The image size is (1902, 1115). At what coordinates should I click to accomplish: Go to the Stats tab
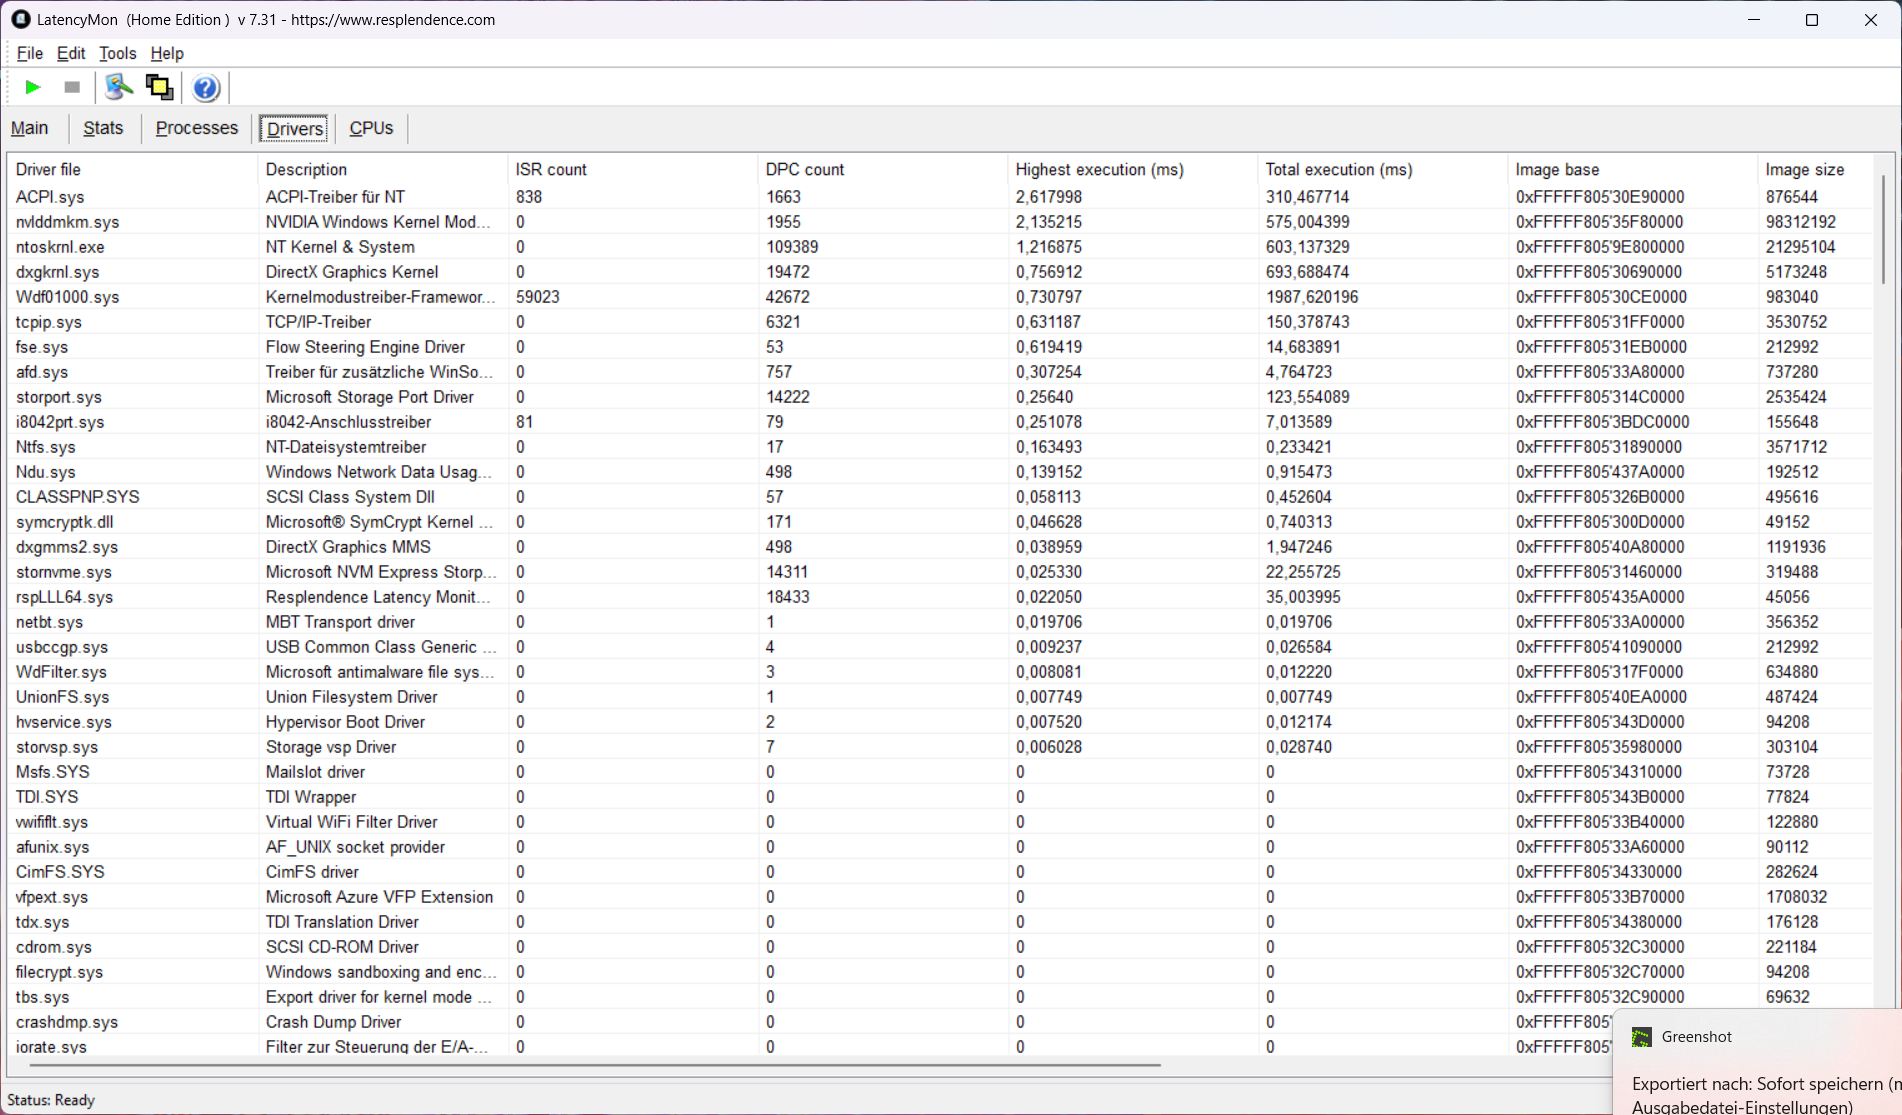click(x=103, y=128)
